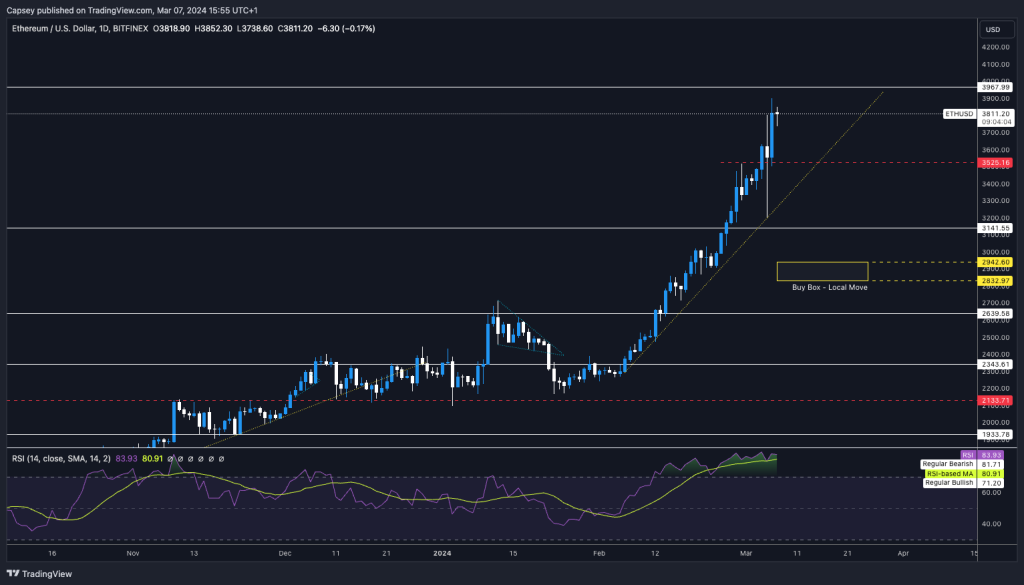Click the red 2133.71 price label
Viewport: 1024px width, 585px height.
point(993,400)
